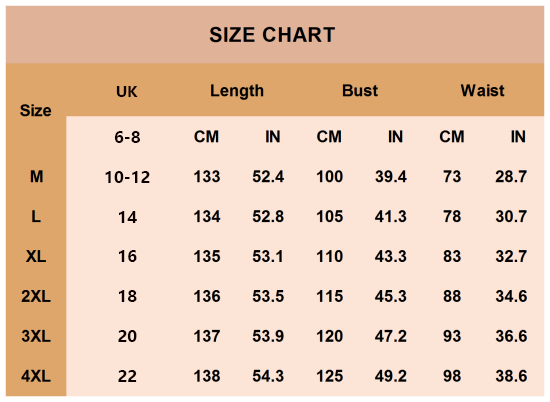Click bust value 41.3 inches
The width and height of the screenshot is (550, 402).
[x=391, y=216]
